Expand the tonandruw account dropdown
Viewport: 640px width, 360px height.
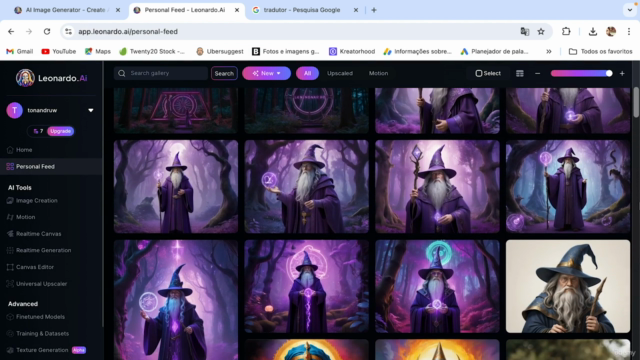click(91, 110)
